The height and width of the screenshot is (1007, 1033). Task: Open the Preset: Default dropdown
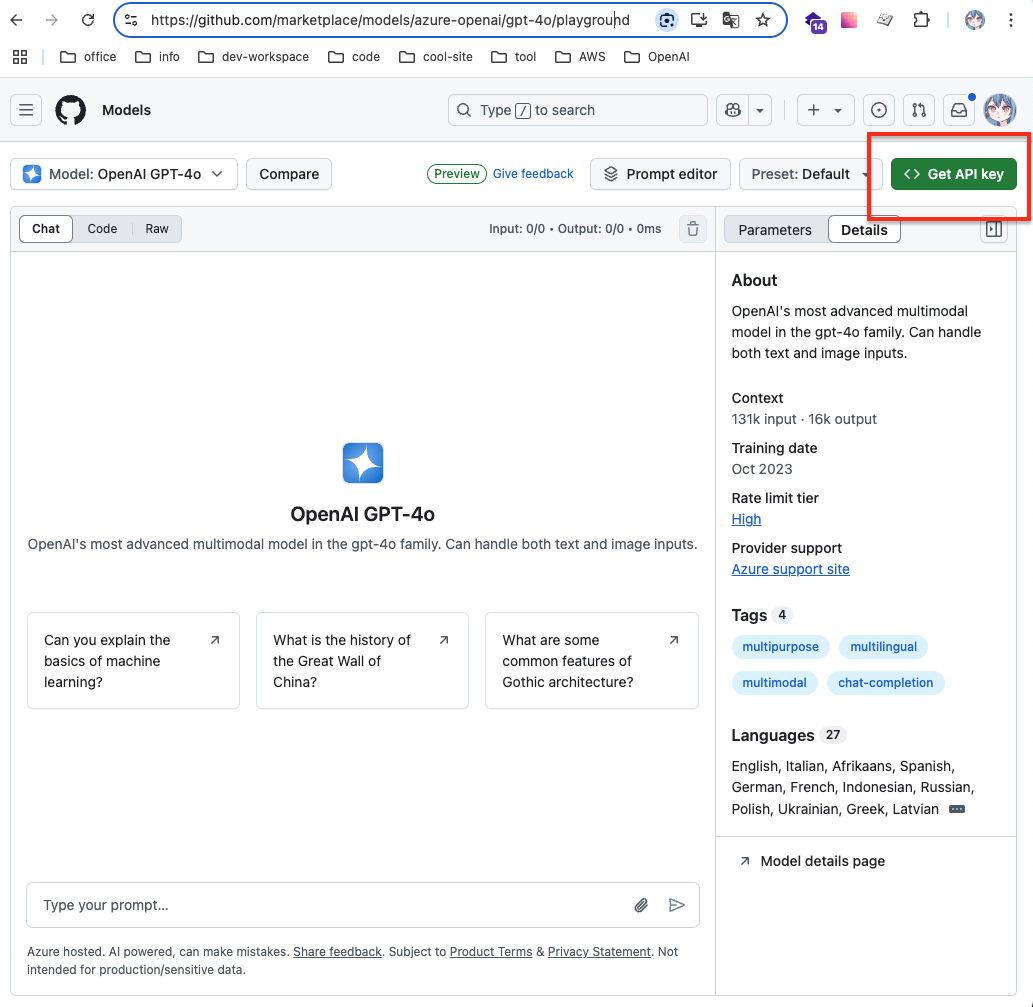pyautogui.click(x=811, y=174)
